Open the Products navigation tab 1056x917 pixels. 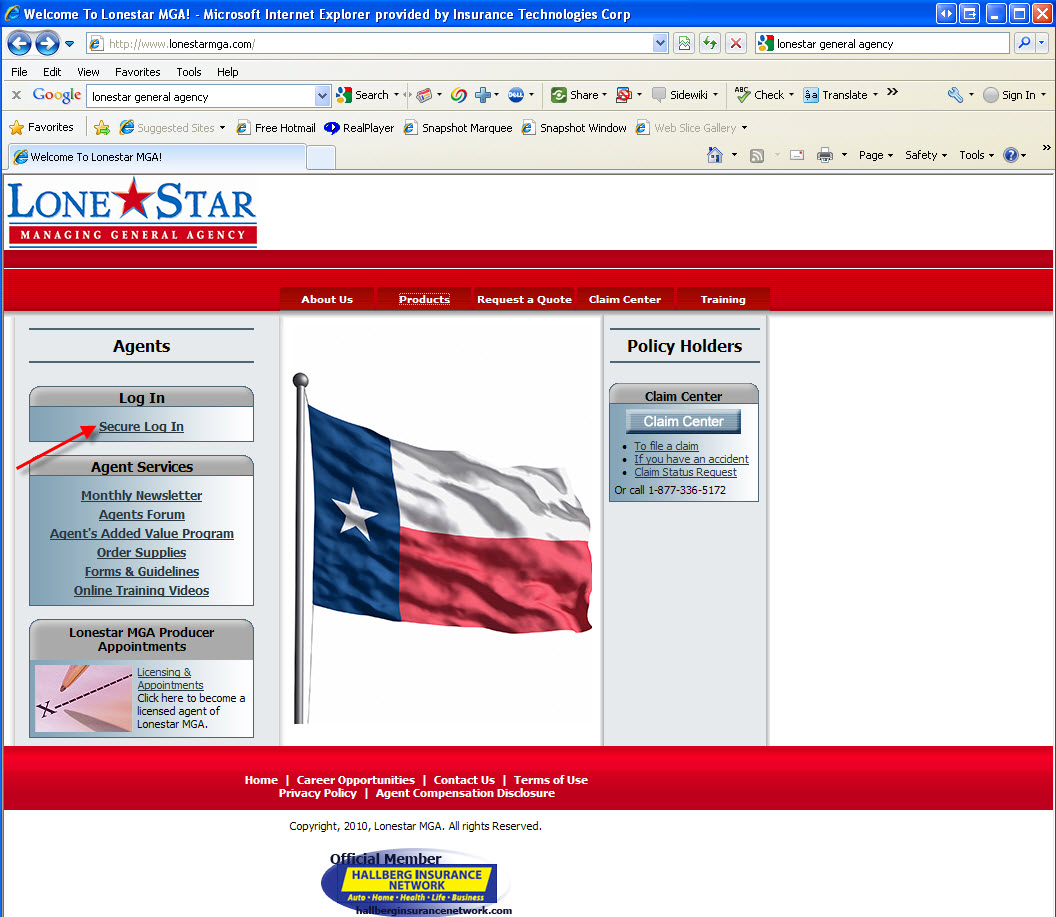[x=424, y=300]
